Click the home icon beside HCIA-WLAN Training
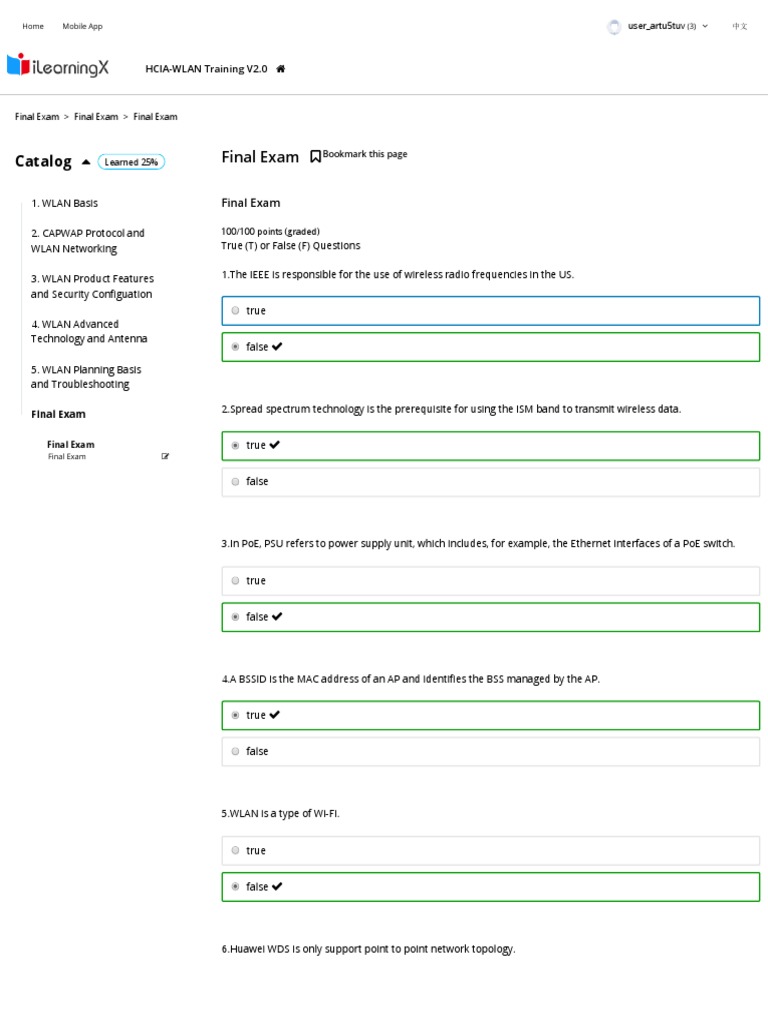Screen dimensions: 768x1024 (281, 69)
